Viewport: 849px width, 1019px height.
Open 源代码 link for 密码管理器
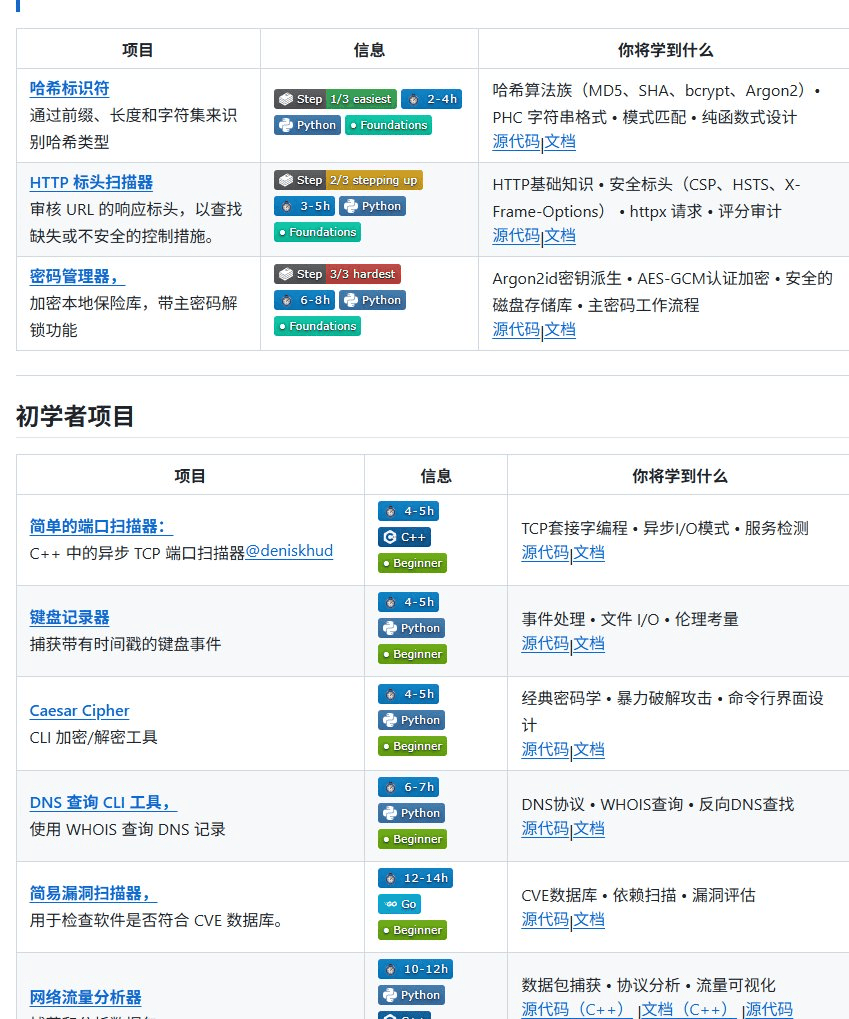(516, 330)
